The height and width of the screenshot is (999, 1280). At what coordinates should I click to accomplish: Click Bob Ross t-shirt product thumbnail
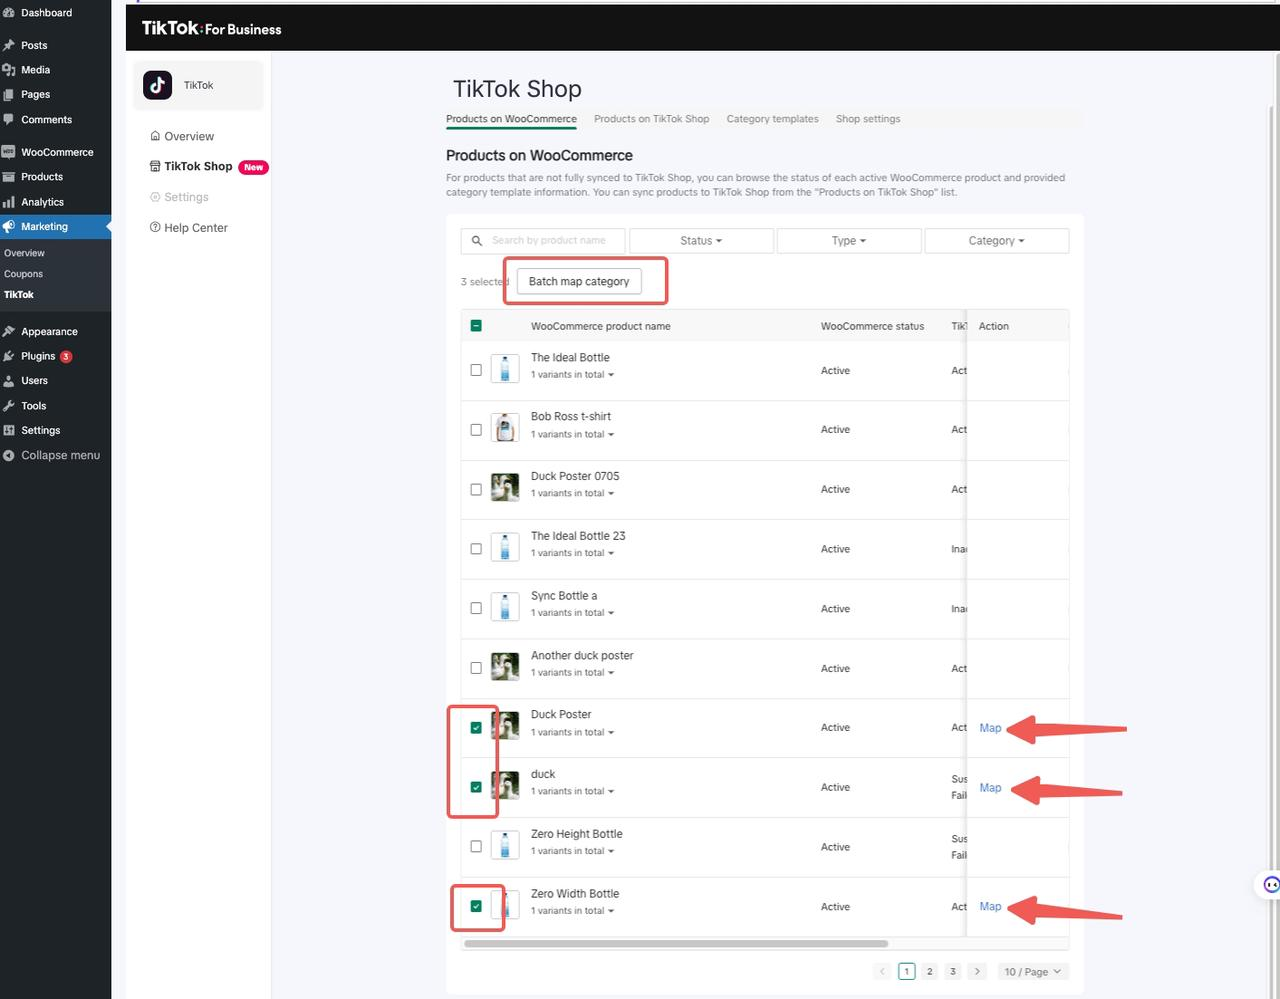point(505,429)
